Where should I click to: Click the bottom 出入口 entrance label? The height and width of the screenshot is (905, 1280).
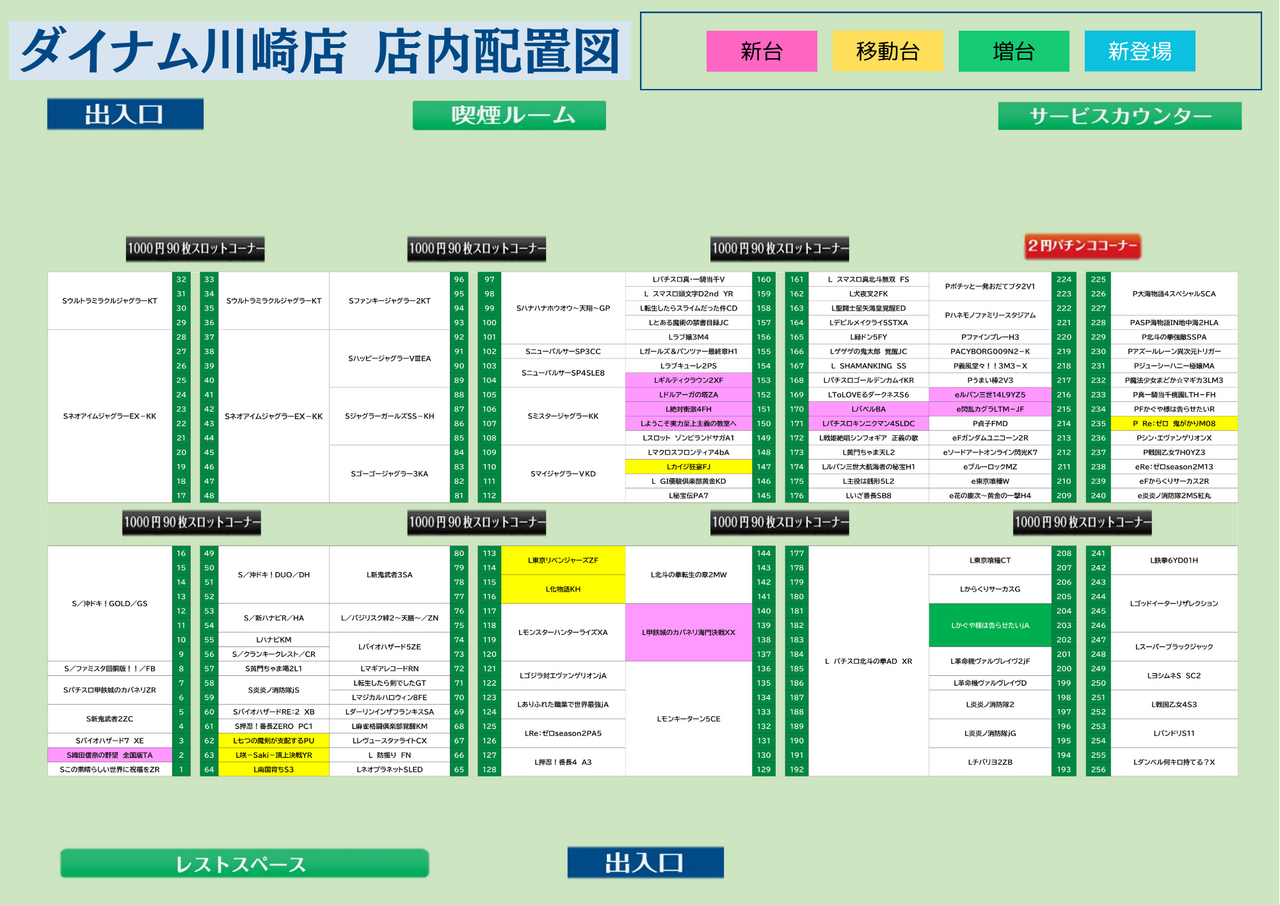(x=645, y=862)
